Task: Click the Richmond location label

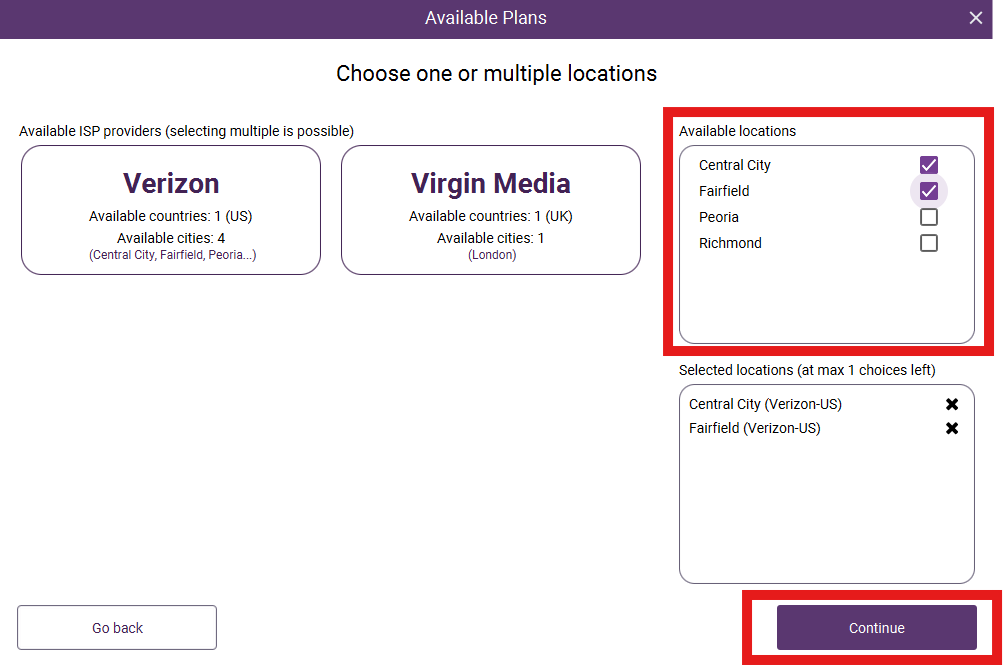Action: coord(730,243)
